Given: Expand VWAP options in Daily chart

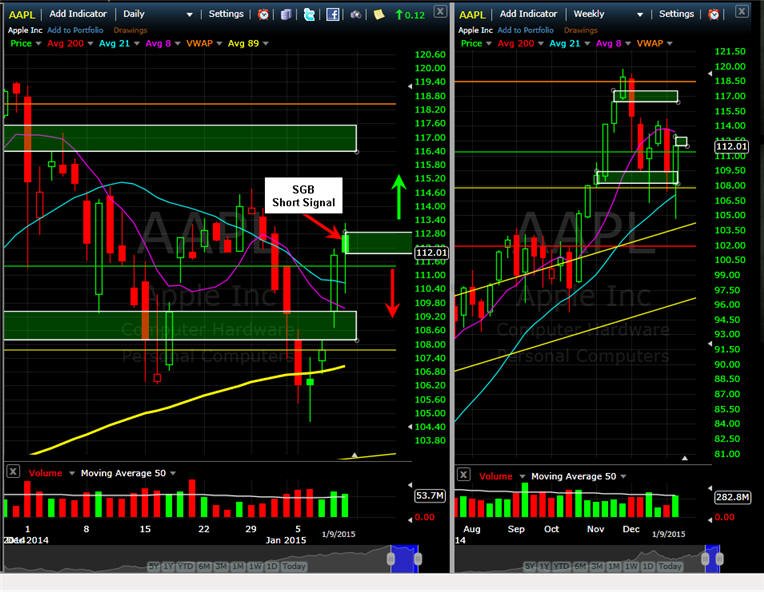Looking at the screenshot, I should (x=219, y=43).
